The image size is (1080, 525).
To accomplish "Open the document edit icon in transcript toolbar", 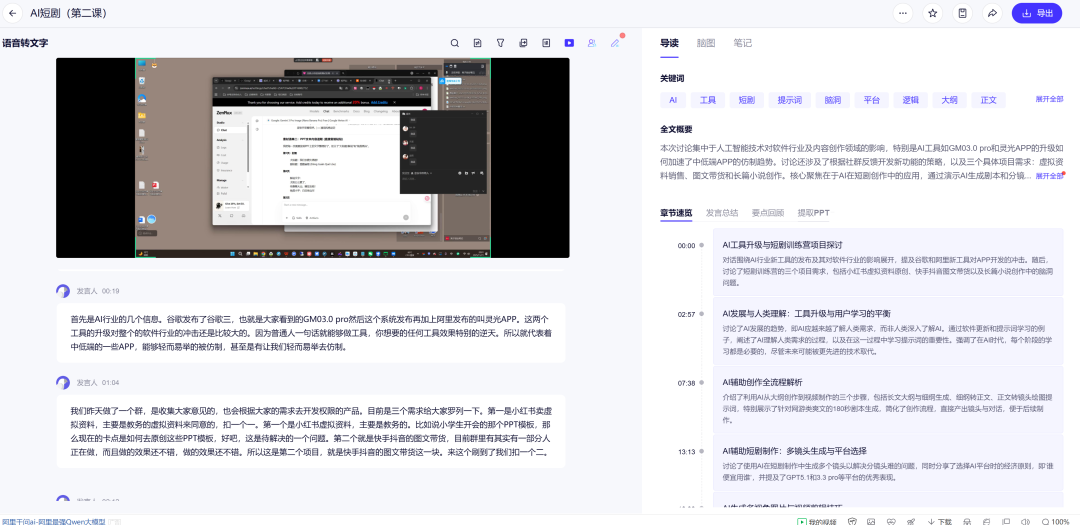I will pyautogui.click(x=477, y=43).
